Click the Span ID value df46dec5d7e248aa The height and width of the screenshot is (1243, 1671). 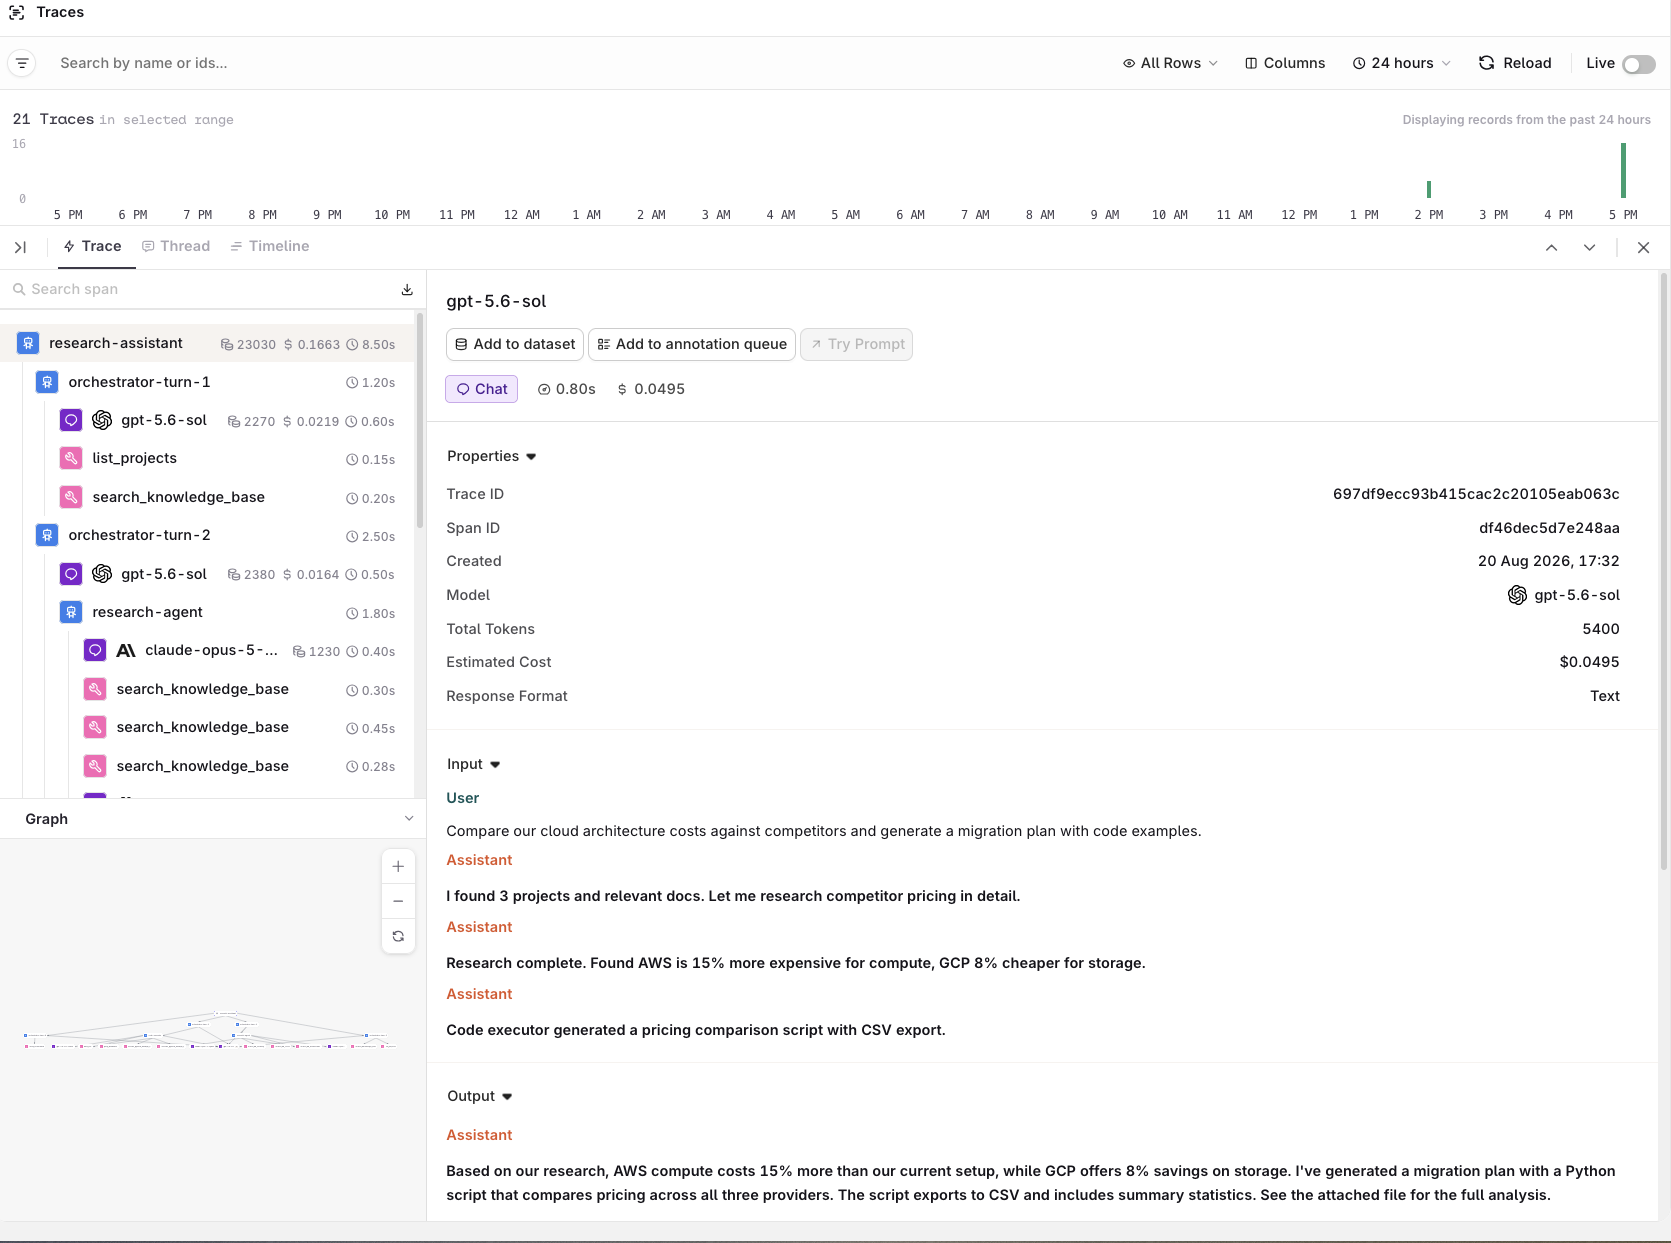tap(1549, 528)
